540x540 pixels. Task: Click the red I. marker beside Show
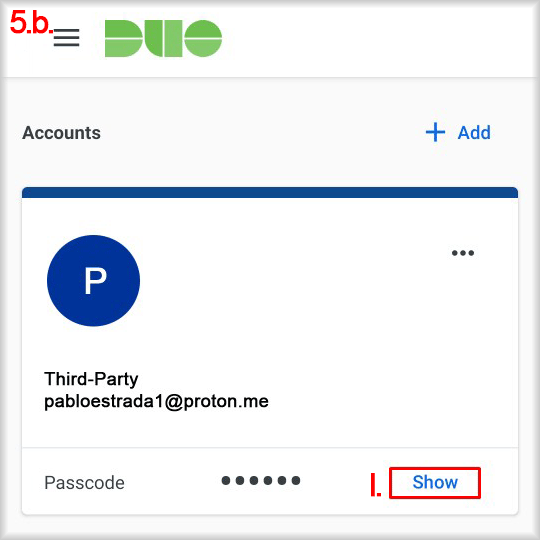(x=375, y=485)
